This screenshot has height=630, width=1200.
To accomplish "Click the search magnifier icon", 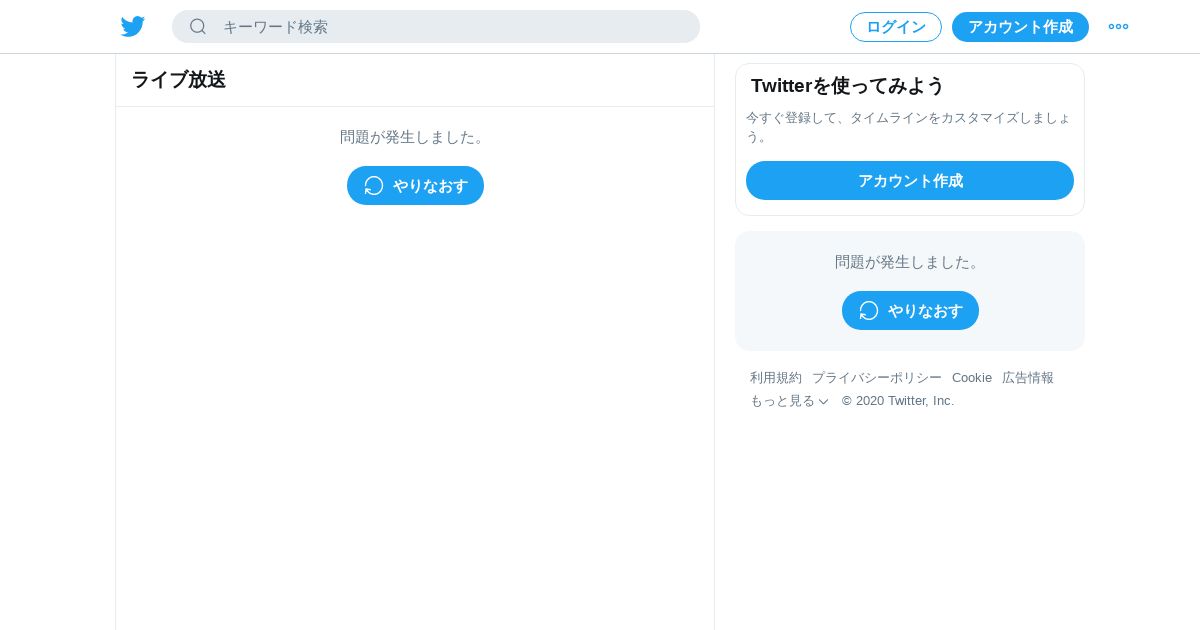I will (198, 27).
